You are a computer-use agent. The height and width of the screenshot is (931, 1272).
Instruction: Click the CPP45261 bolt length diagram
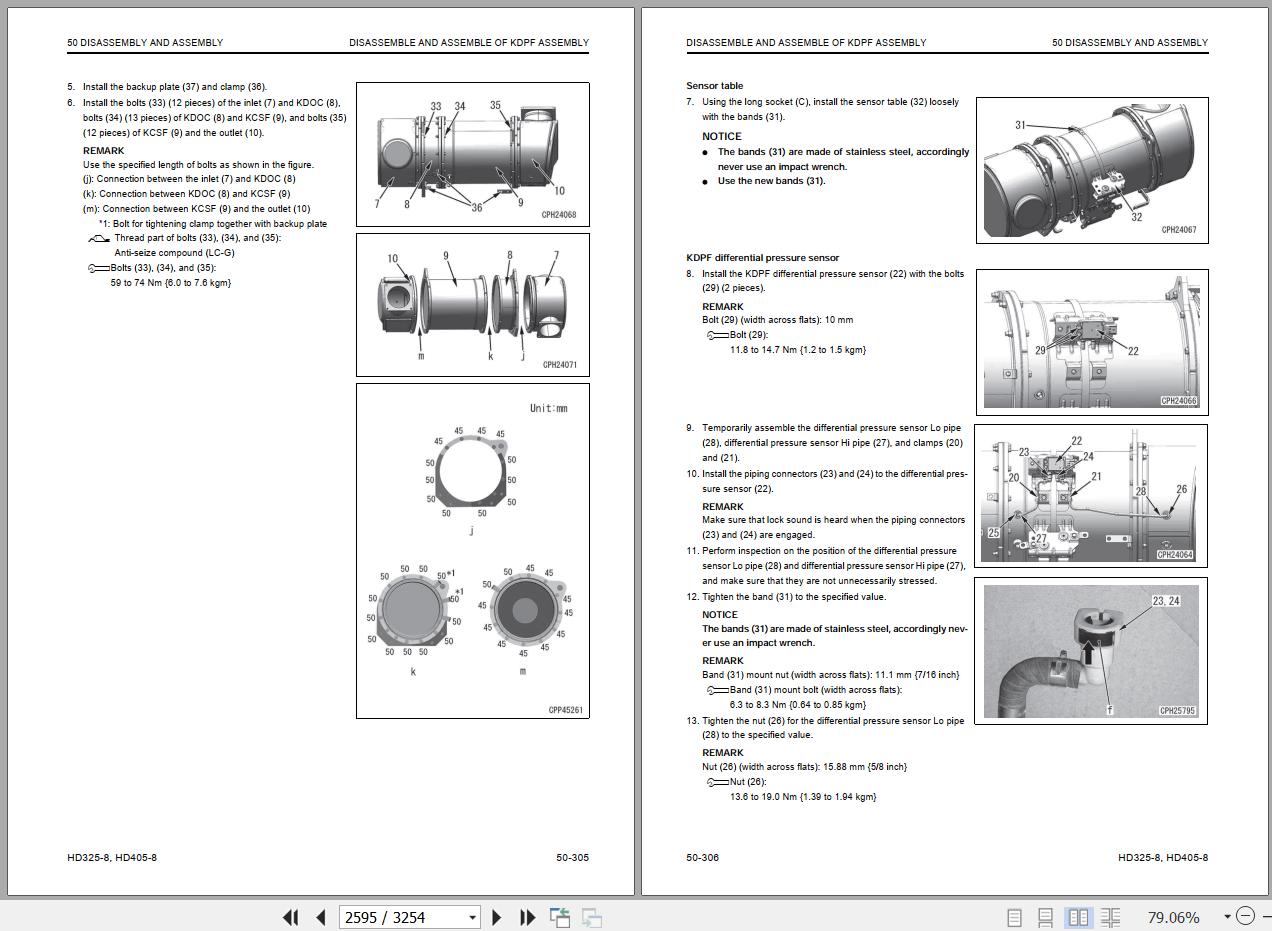pyautogui.click(x=473, y=551)
